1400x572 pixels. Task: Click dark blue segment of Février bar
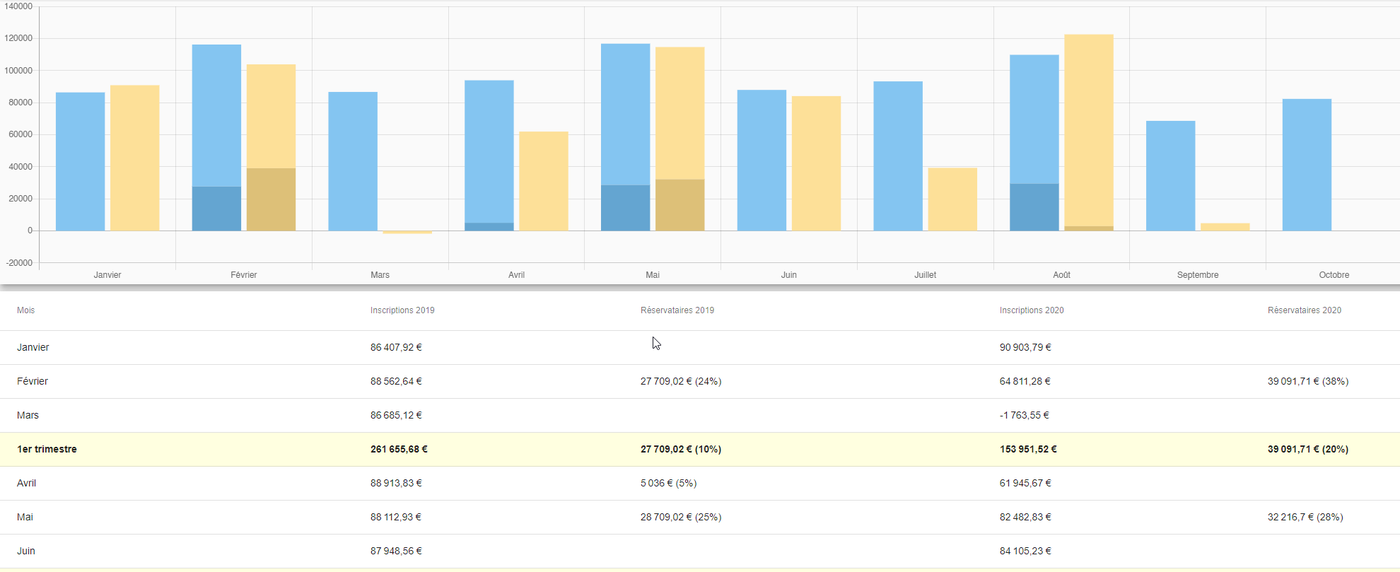tap(216, 209)
